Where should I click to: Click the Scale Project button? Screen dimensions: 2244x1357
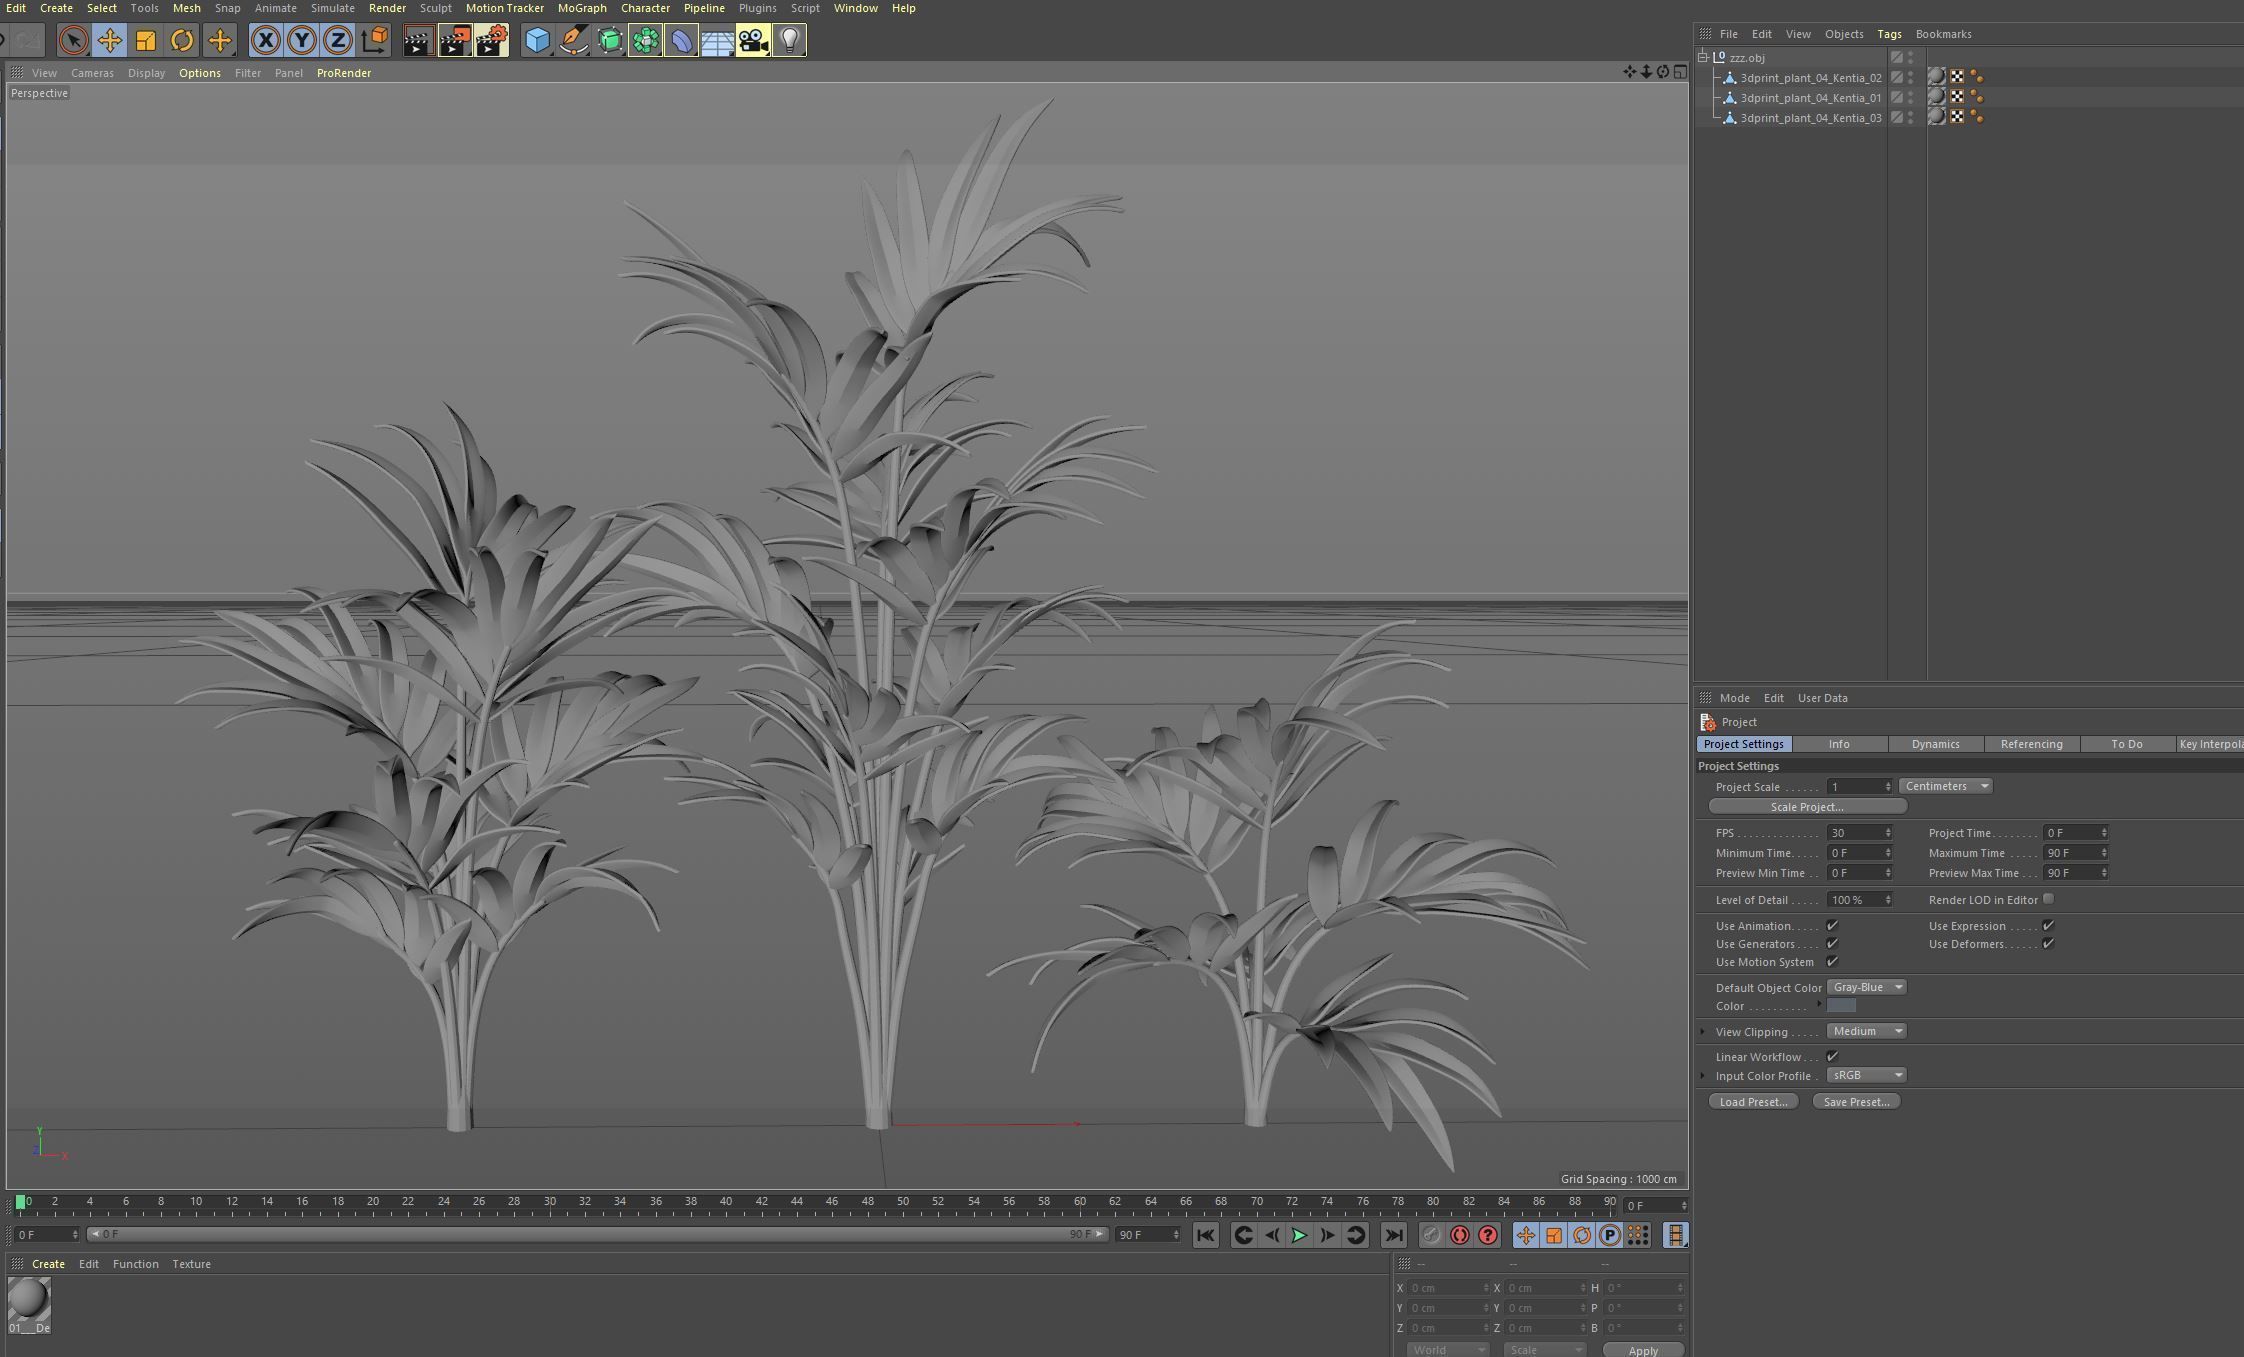tap(1807, 807)
